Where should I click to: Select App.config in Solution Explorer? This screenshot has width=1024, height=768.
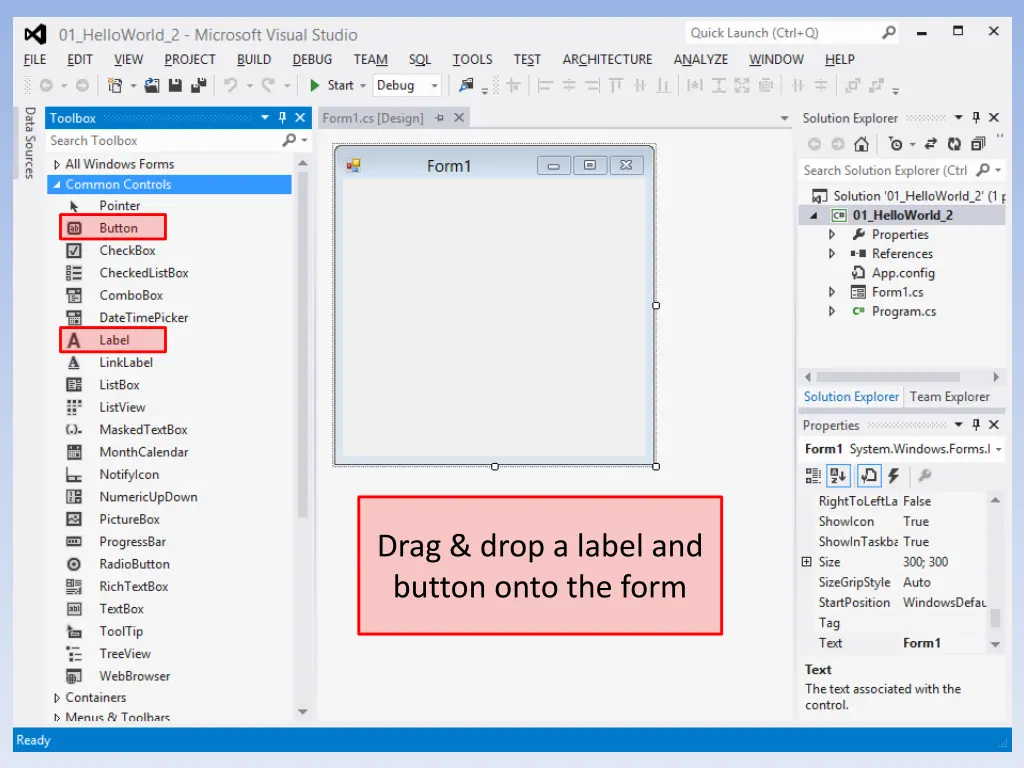(903, 273)
